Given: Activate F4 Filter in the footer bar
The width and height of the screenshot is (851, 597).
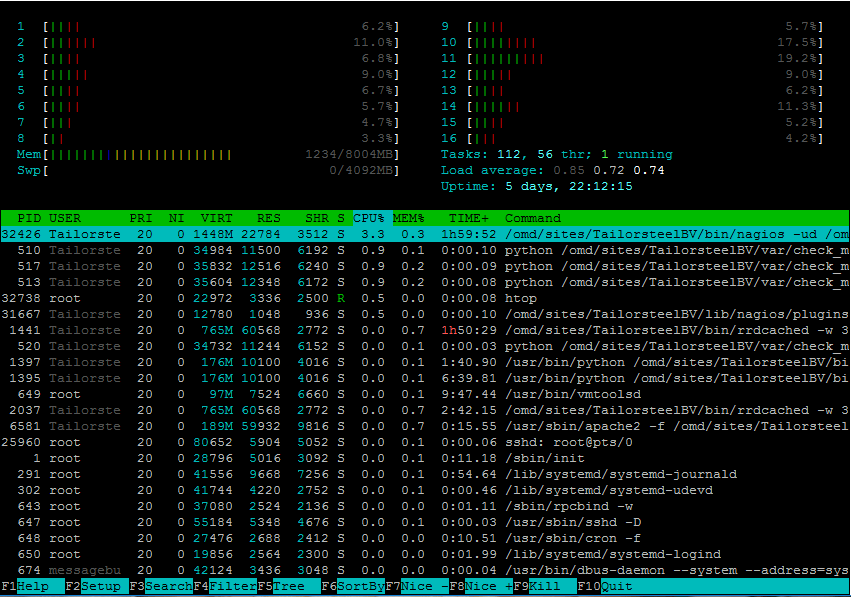Looking at the screenshot, I should pos(225,587).
